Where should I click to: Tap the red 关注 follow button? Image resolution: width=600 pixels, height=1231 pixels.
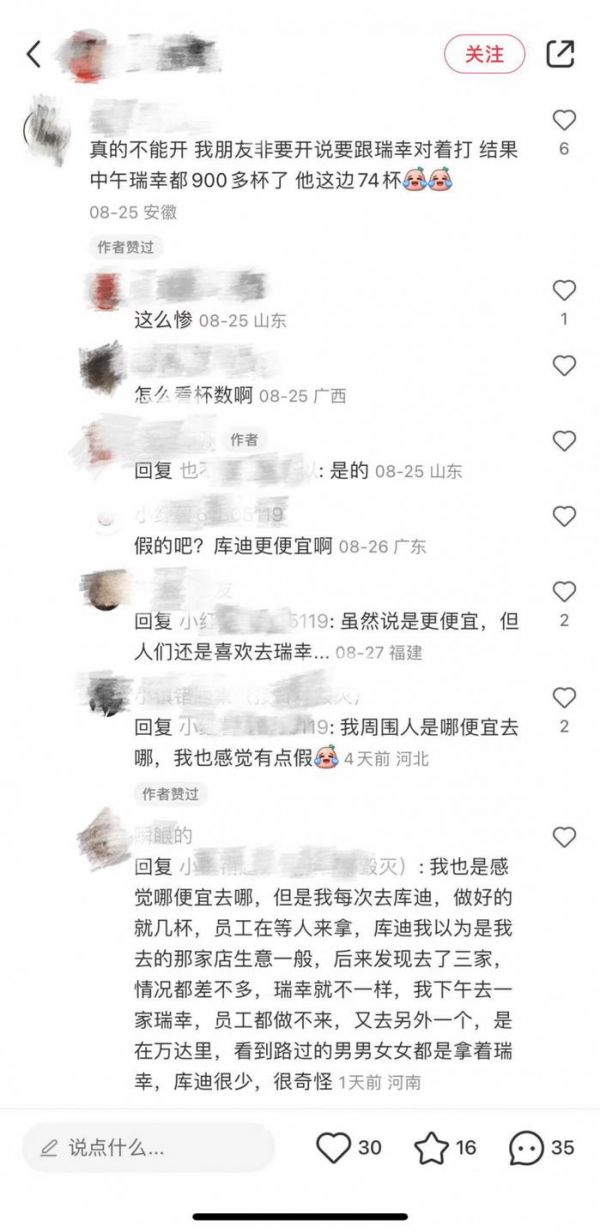pos(484,54)
